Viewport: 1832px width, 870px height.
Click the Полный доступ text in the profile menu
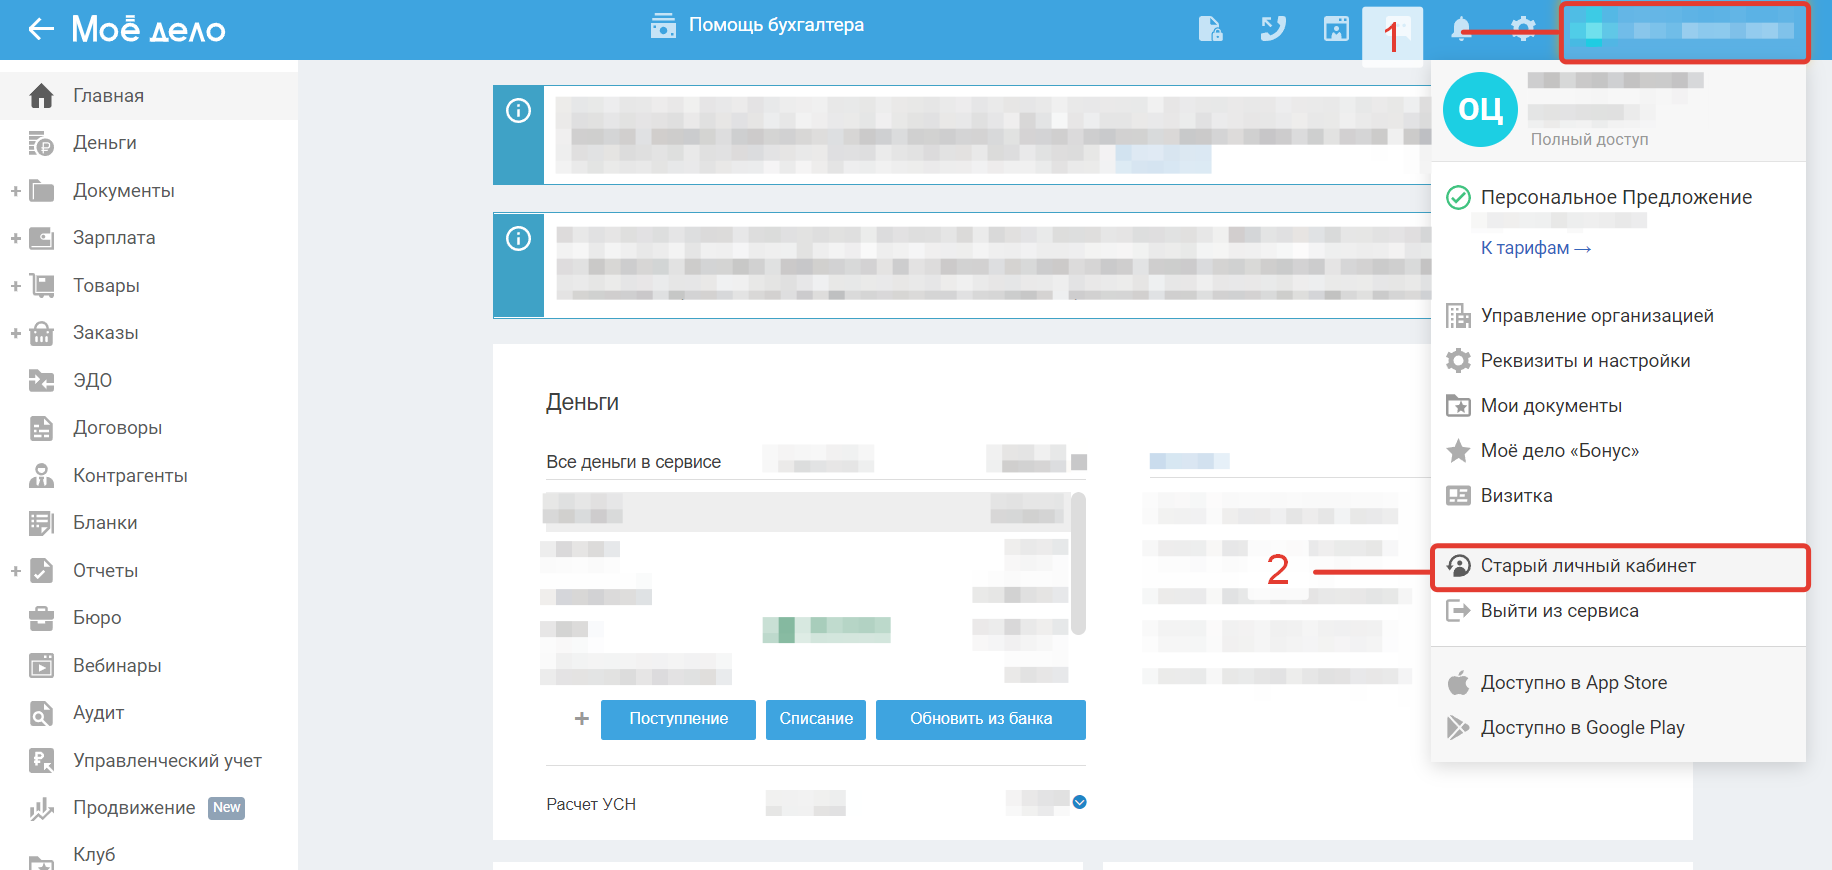[1589, 140]
